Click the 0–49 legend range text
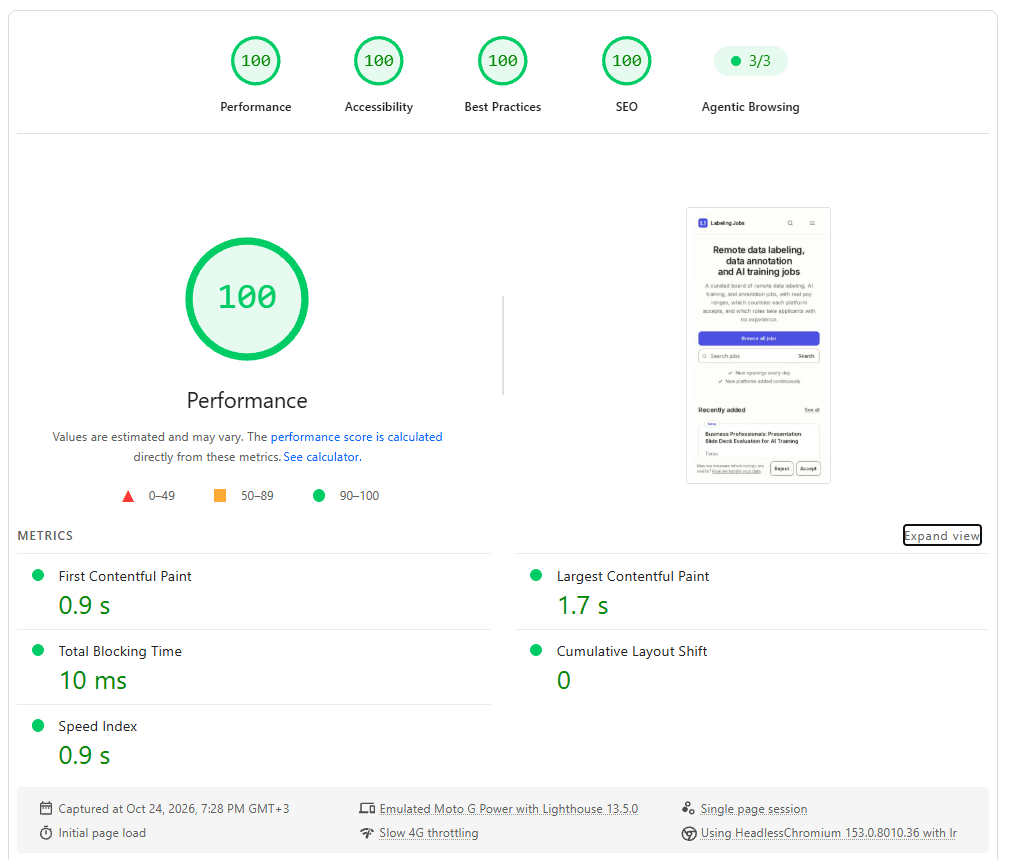1019x860 pixels. click(161, 496)
